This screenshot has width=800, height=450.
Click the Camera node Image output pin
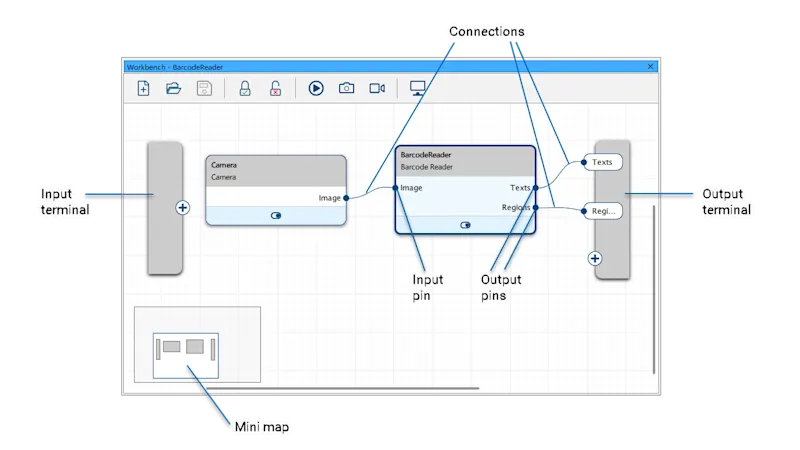[346, 198]
